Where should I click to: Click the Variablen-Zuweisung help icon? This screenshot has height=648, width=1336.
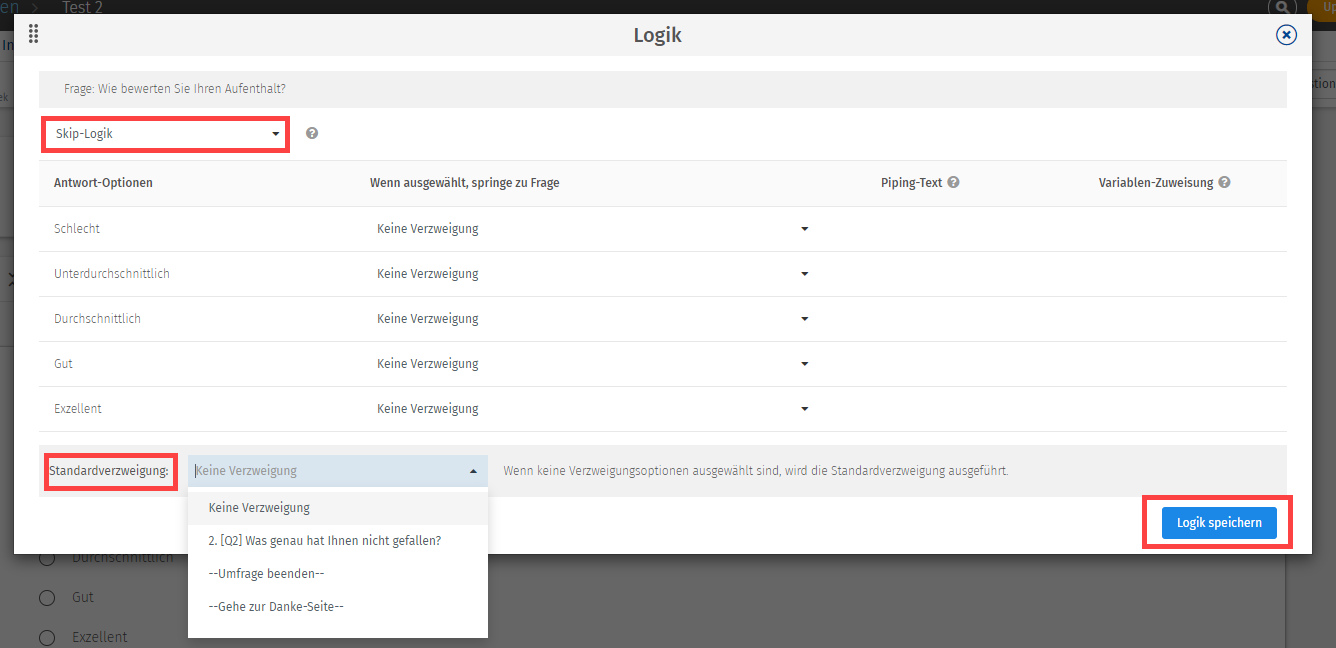pyautogui.click(x=1224, y=183)
